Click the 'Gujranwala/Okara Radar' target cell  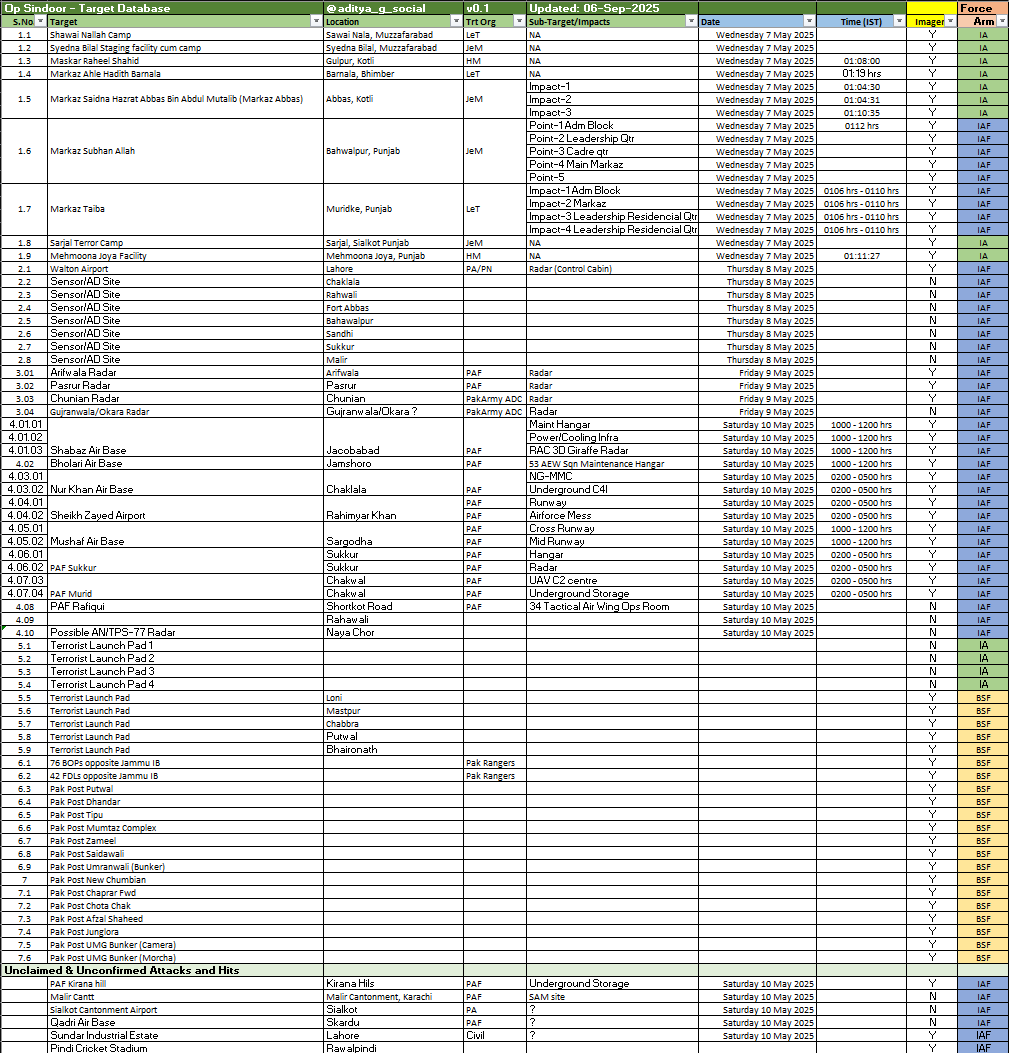(x=185, y=412)
